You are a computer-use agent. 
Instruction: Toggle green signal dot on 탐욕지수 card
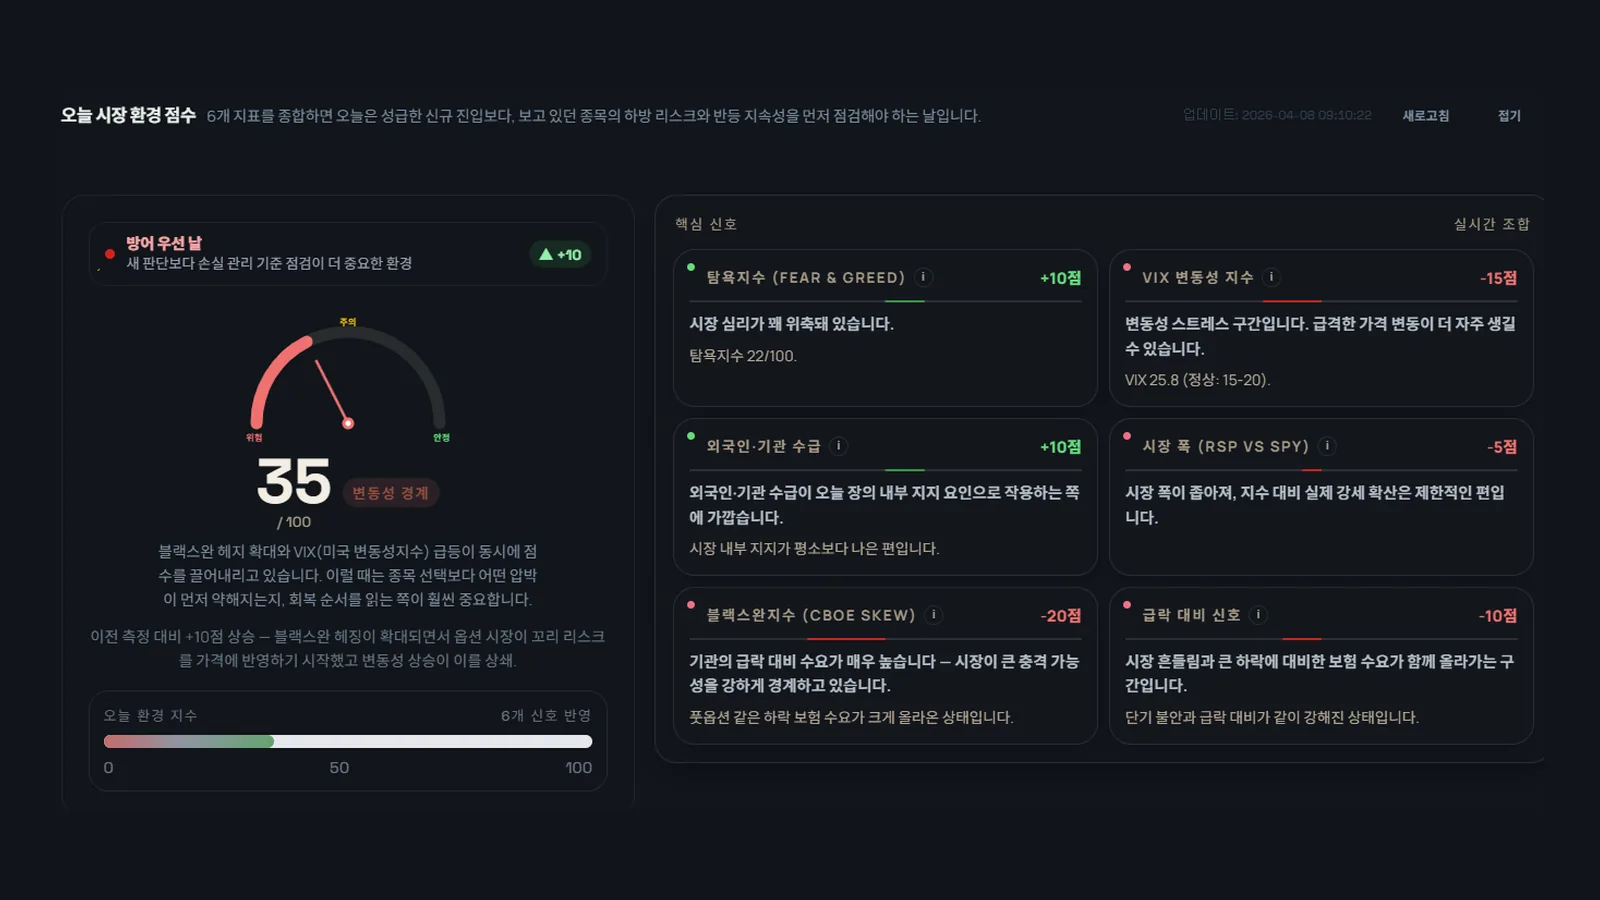click(x=690, y=267)
